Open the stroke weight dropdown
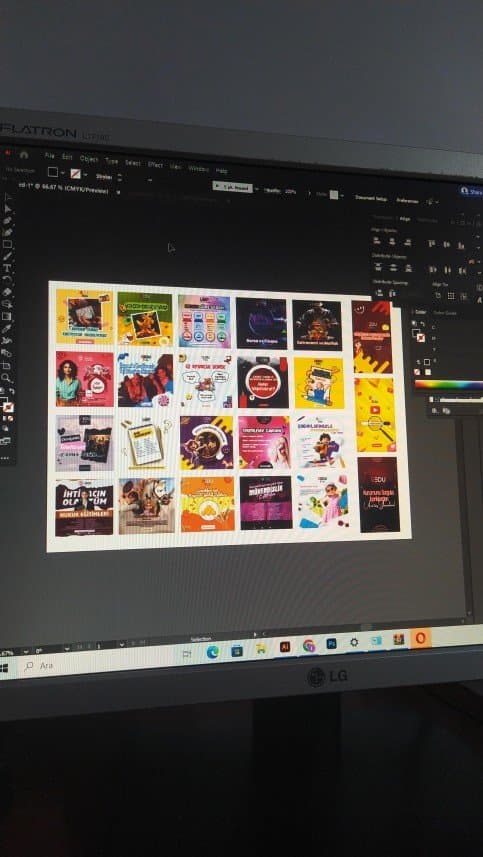This screenshot has width=483, height=857. pos(150,180)
